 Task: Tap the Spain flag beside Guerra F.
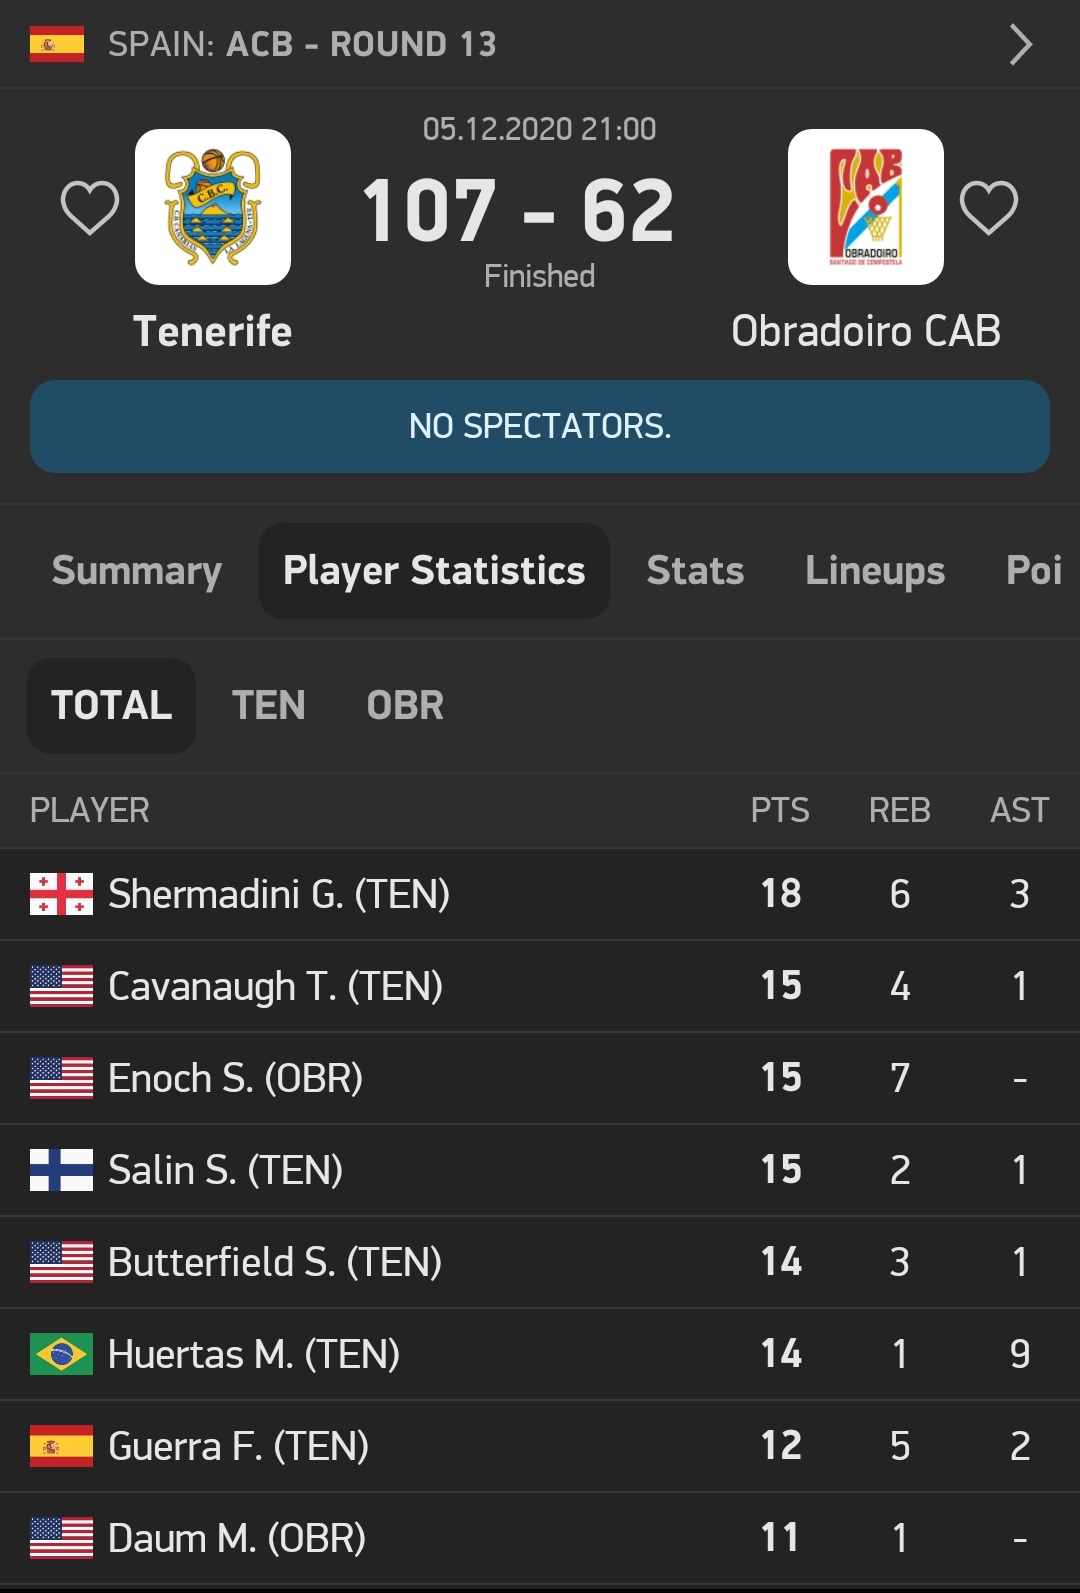(61, 1446)
